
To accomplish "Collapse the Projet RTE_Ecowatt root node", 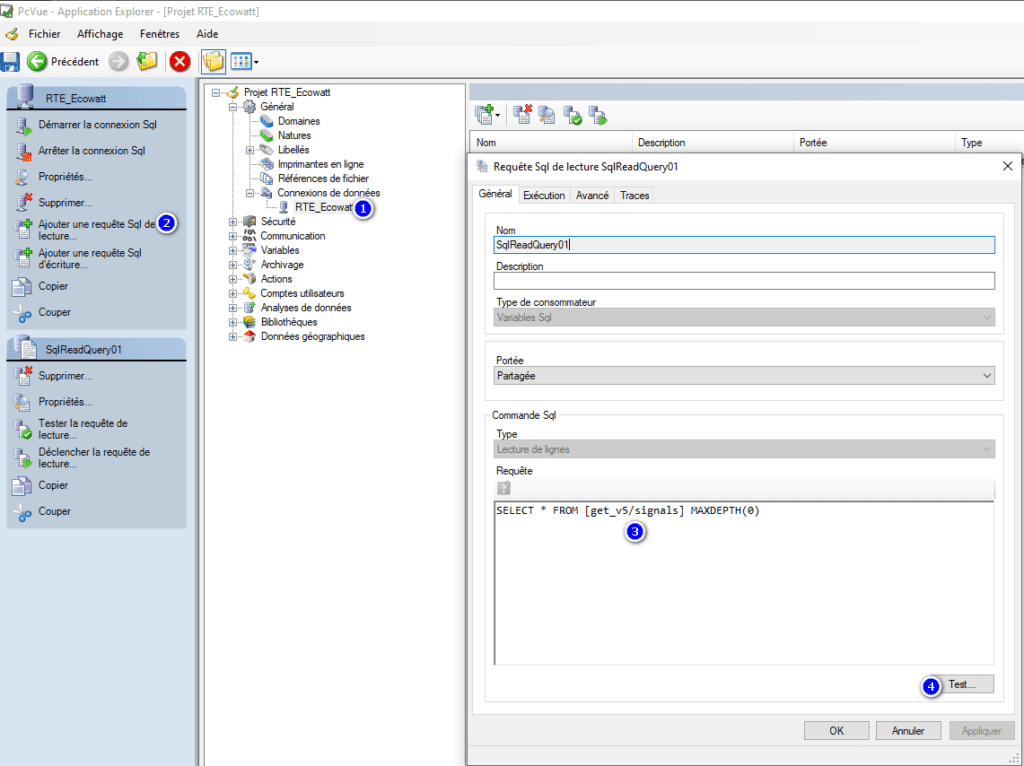I will tap(216, 93).
